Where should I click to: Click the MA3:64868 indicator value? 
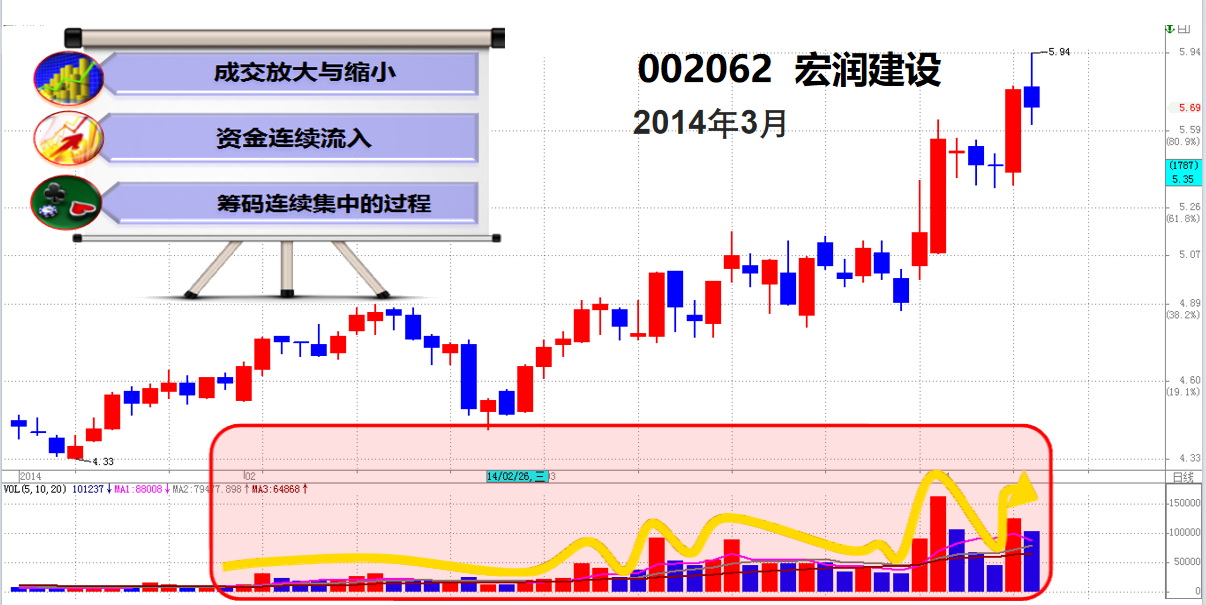click(x=274, y=490)
